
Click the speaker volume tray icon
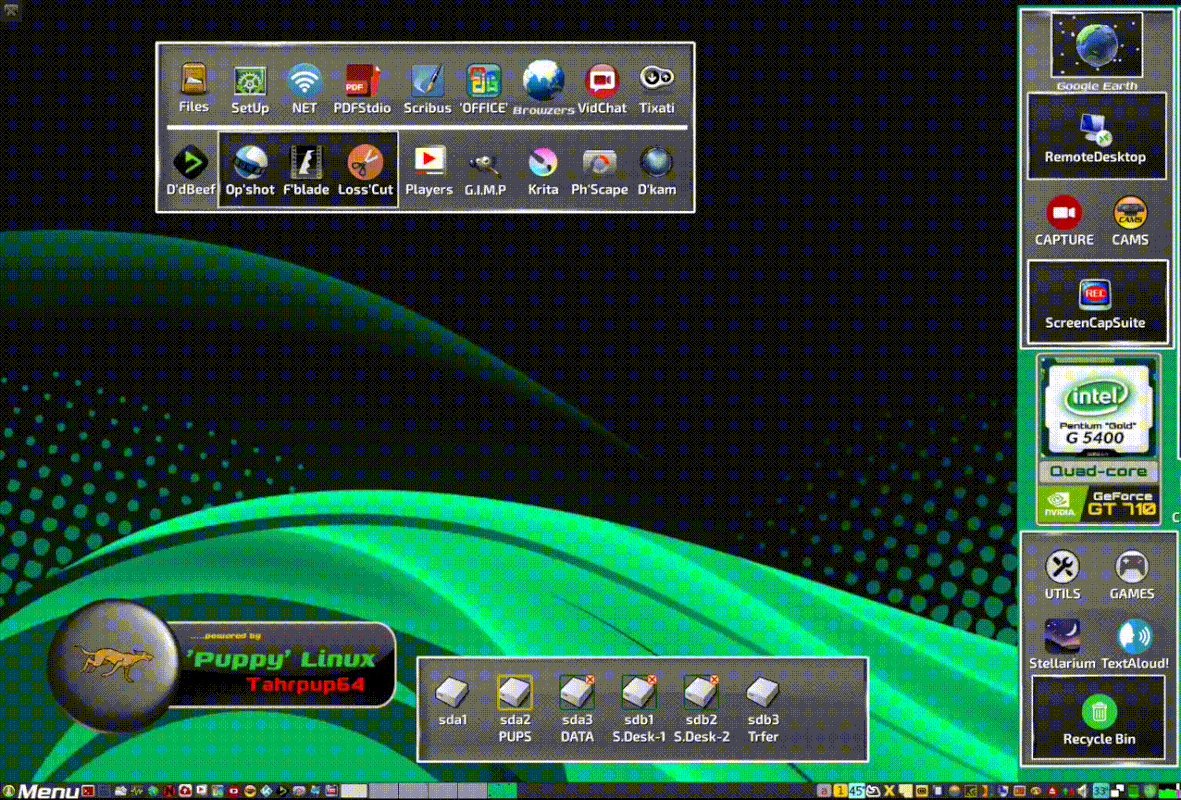1082,791
